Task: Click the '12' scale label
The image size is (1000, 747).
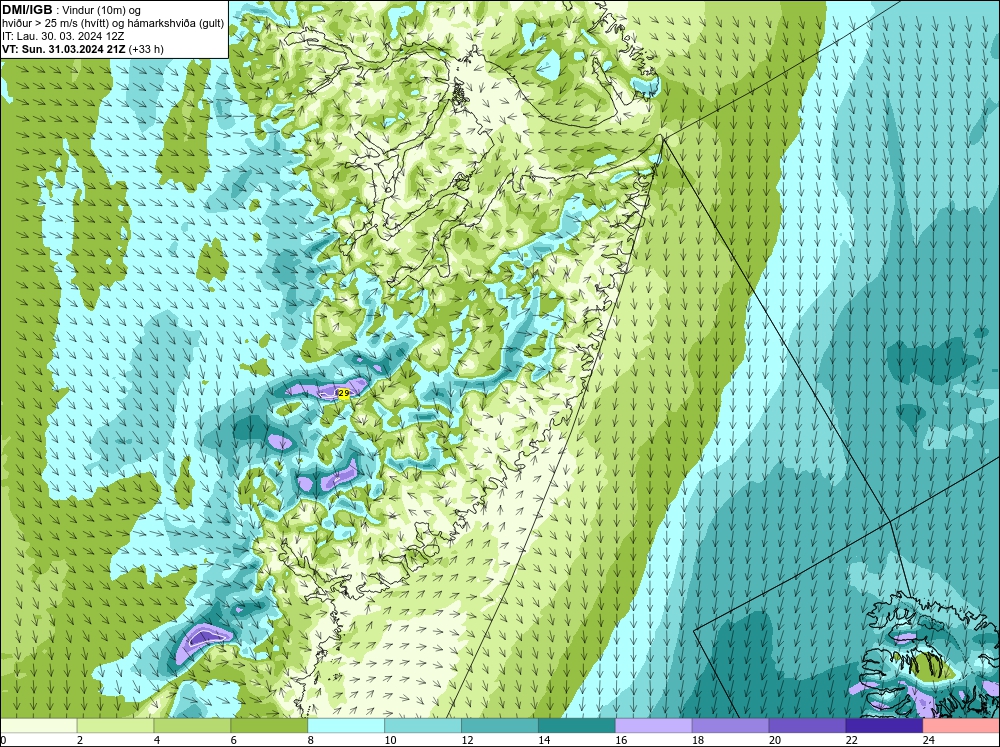Action: (x=467, y=740)
